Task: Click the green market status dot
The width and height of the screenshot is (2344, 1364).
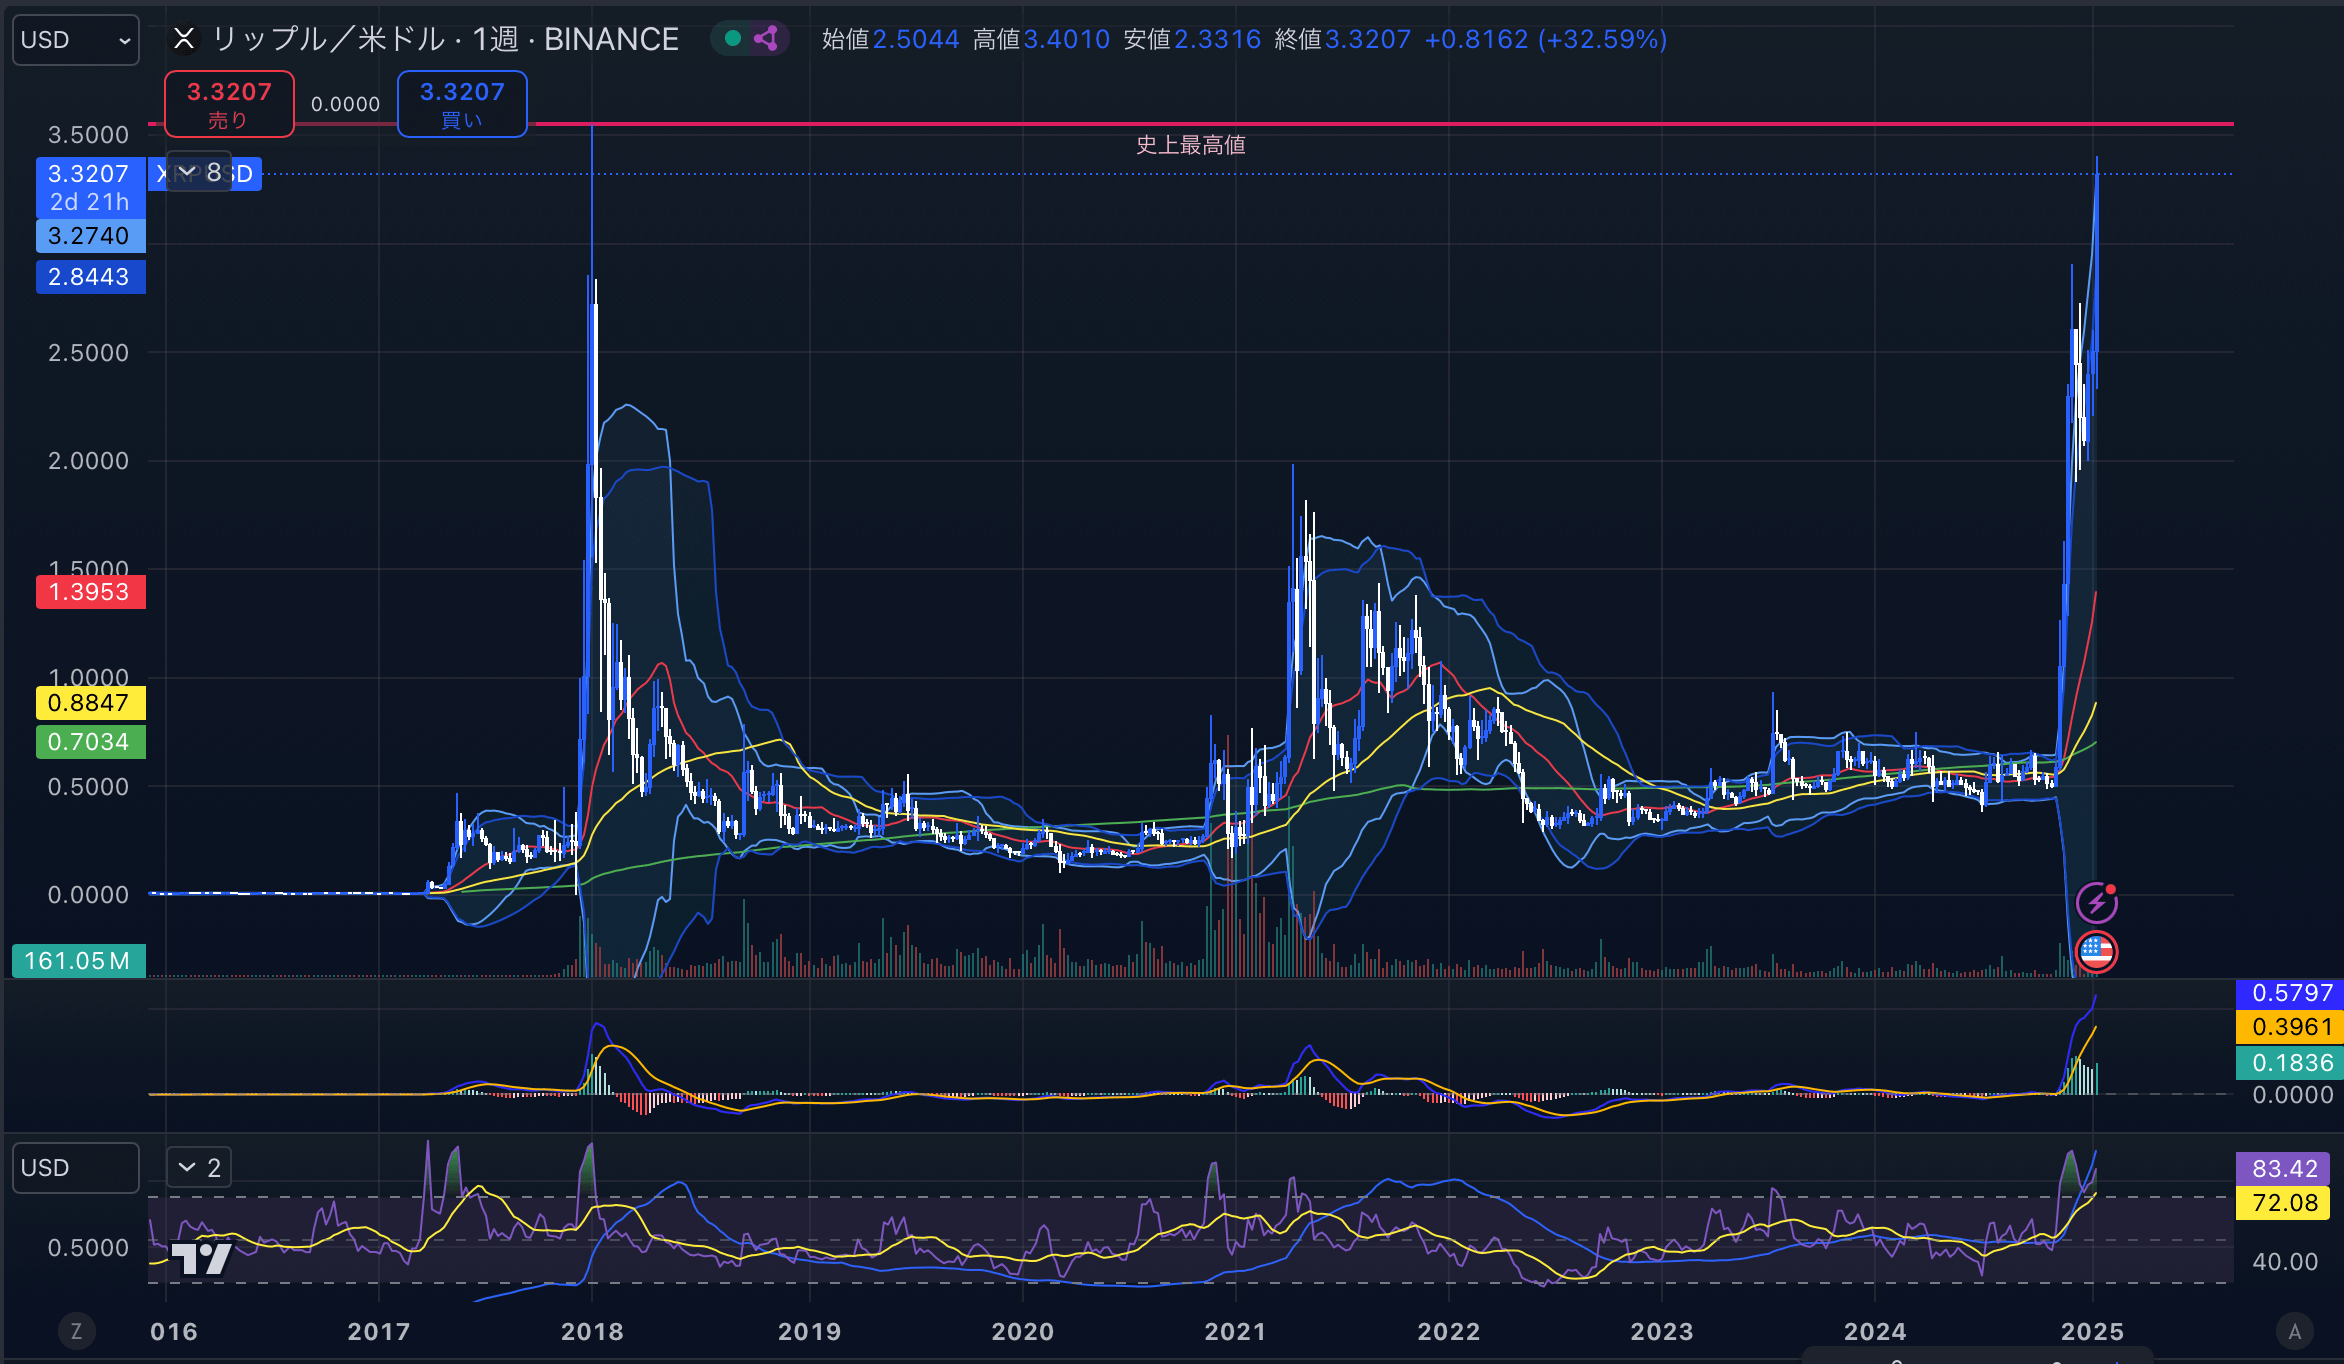Action: click(x=733, y=39)
